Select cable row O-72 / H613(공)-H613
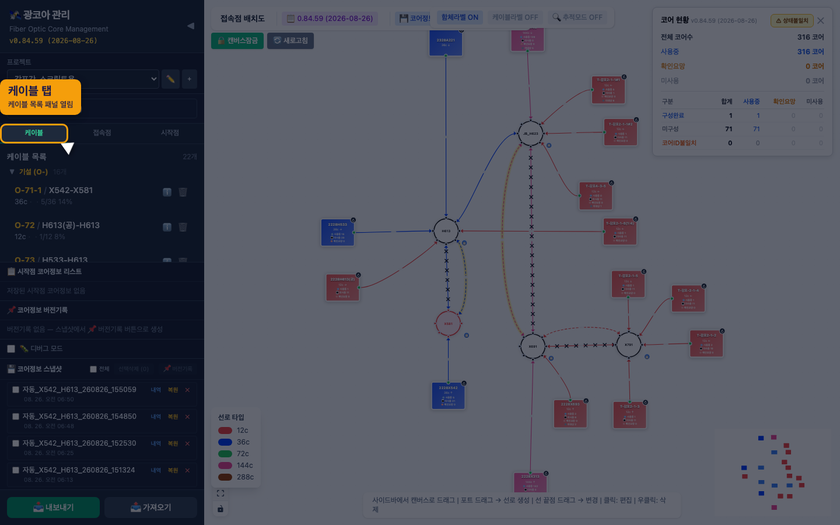This screenshot has width=840, height=525. click(x=102, y=230)
